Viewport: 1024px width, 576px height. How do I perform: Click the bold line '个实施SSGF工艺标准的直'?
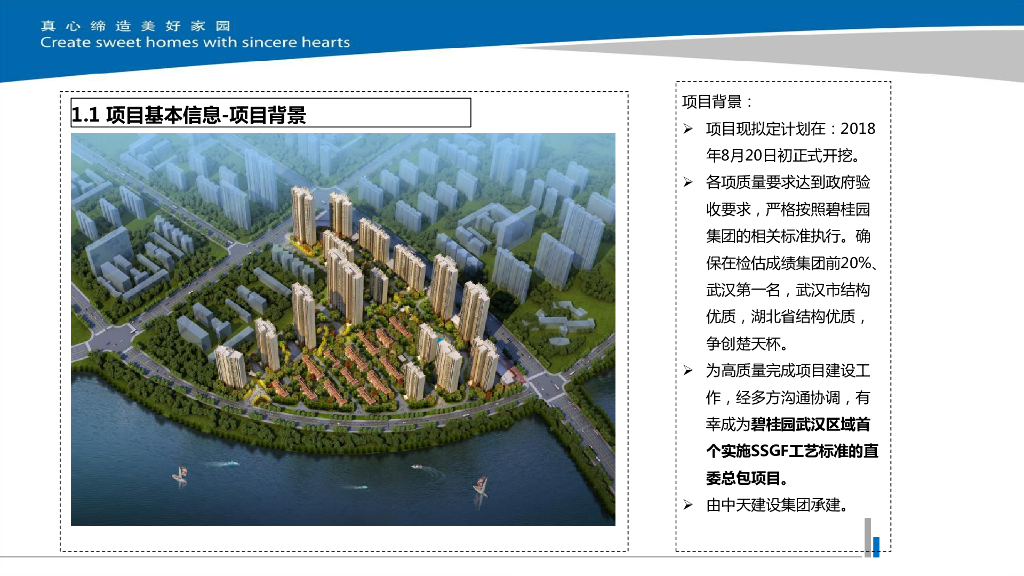(792, 451)
